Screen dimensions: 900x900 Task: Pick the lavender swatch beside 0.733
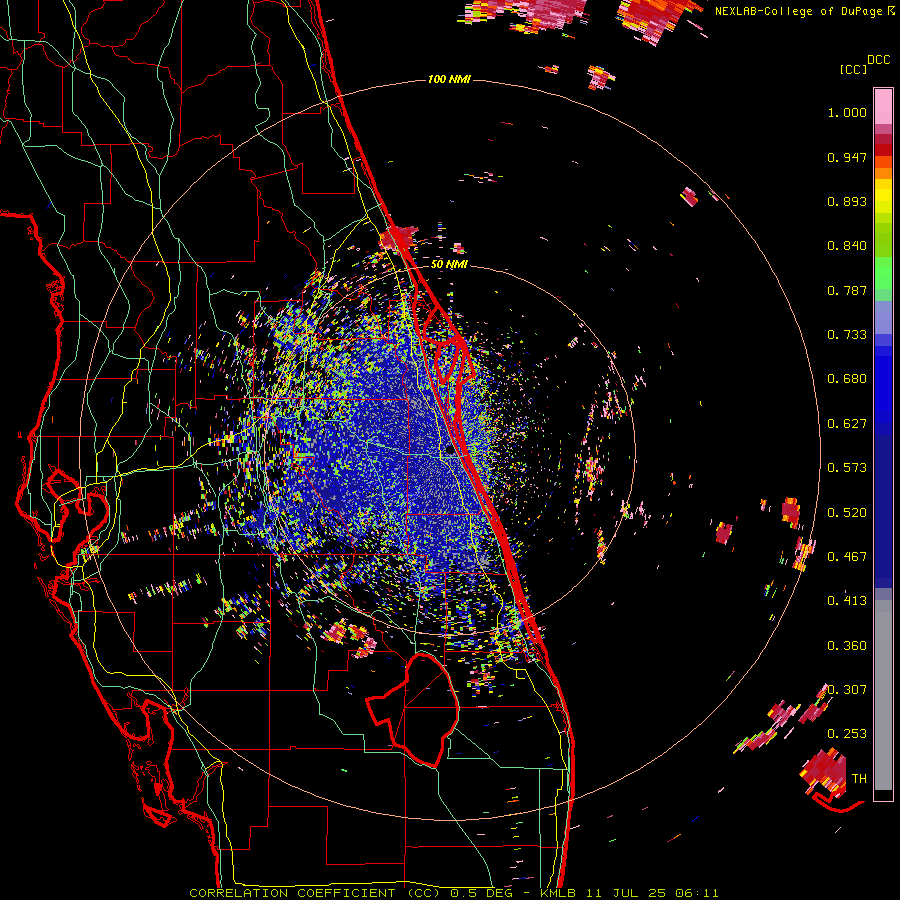point(883,317)
